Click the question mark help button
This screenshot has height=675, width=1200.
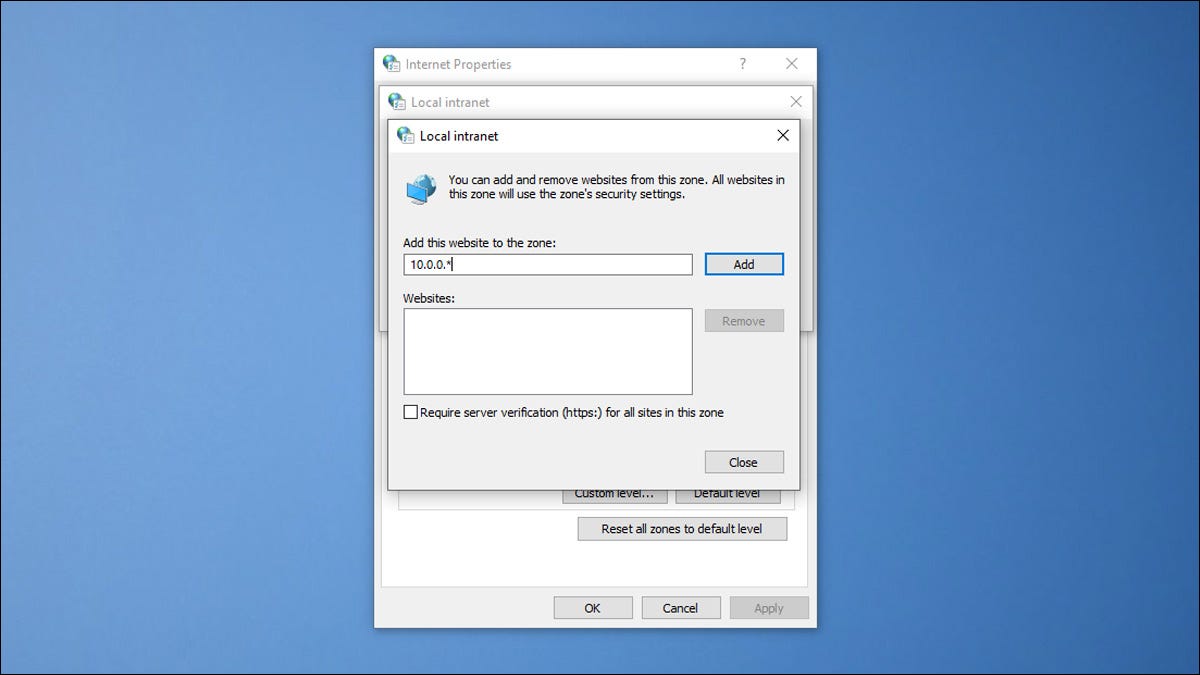[x=742, y=64]
